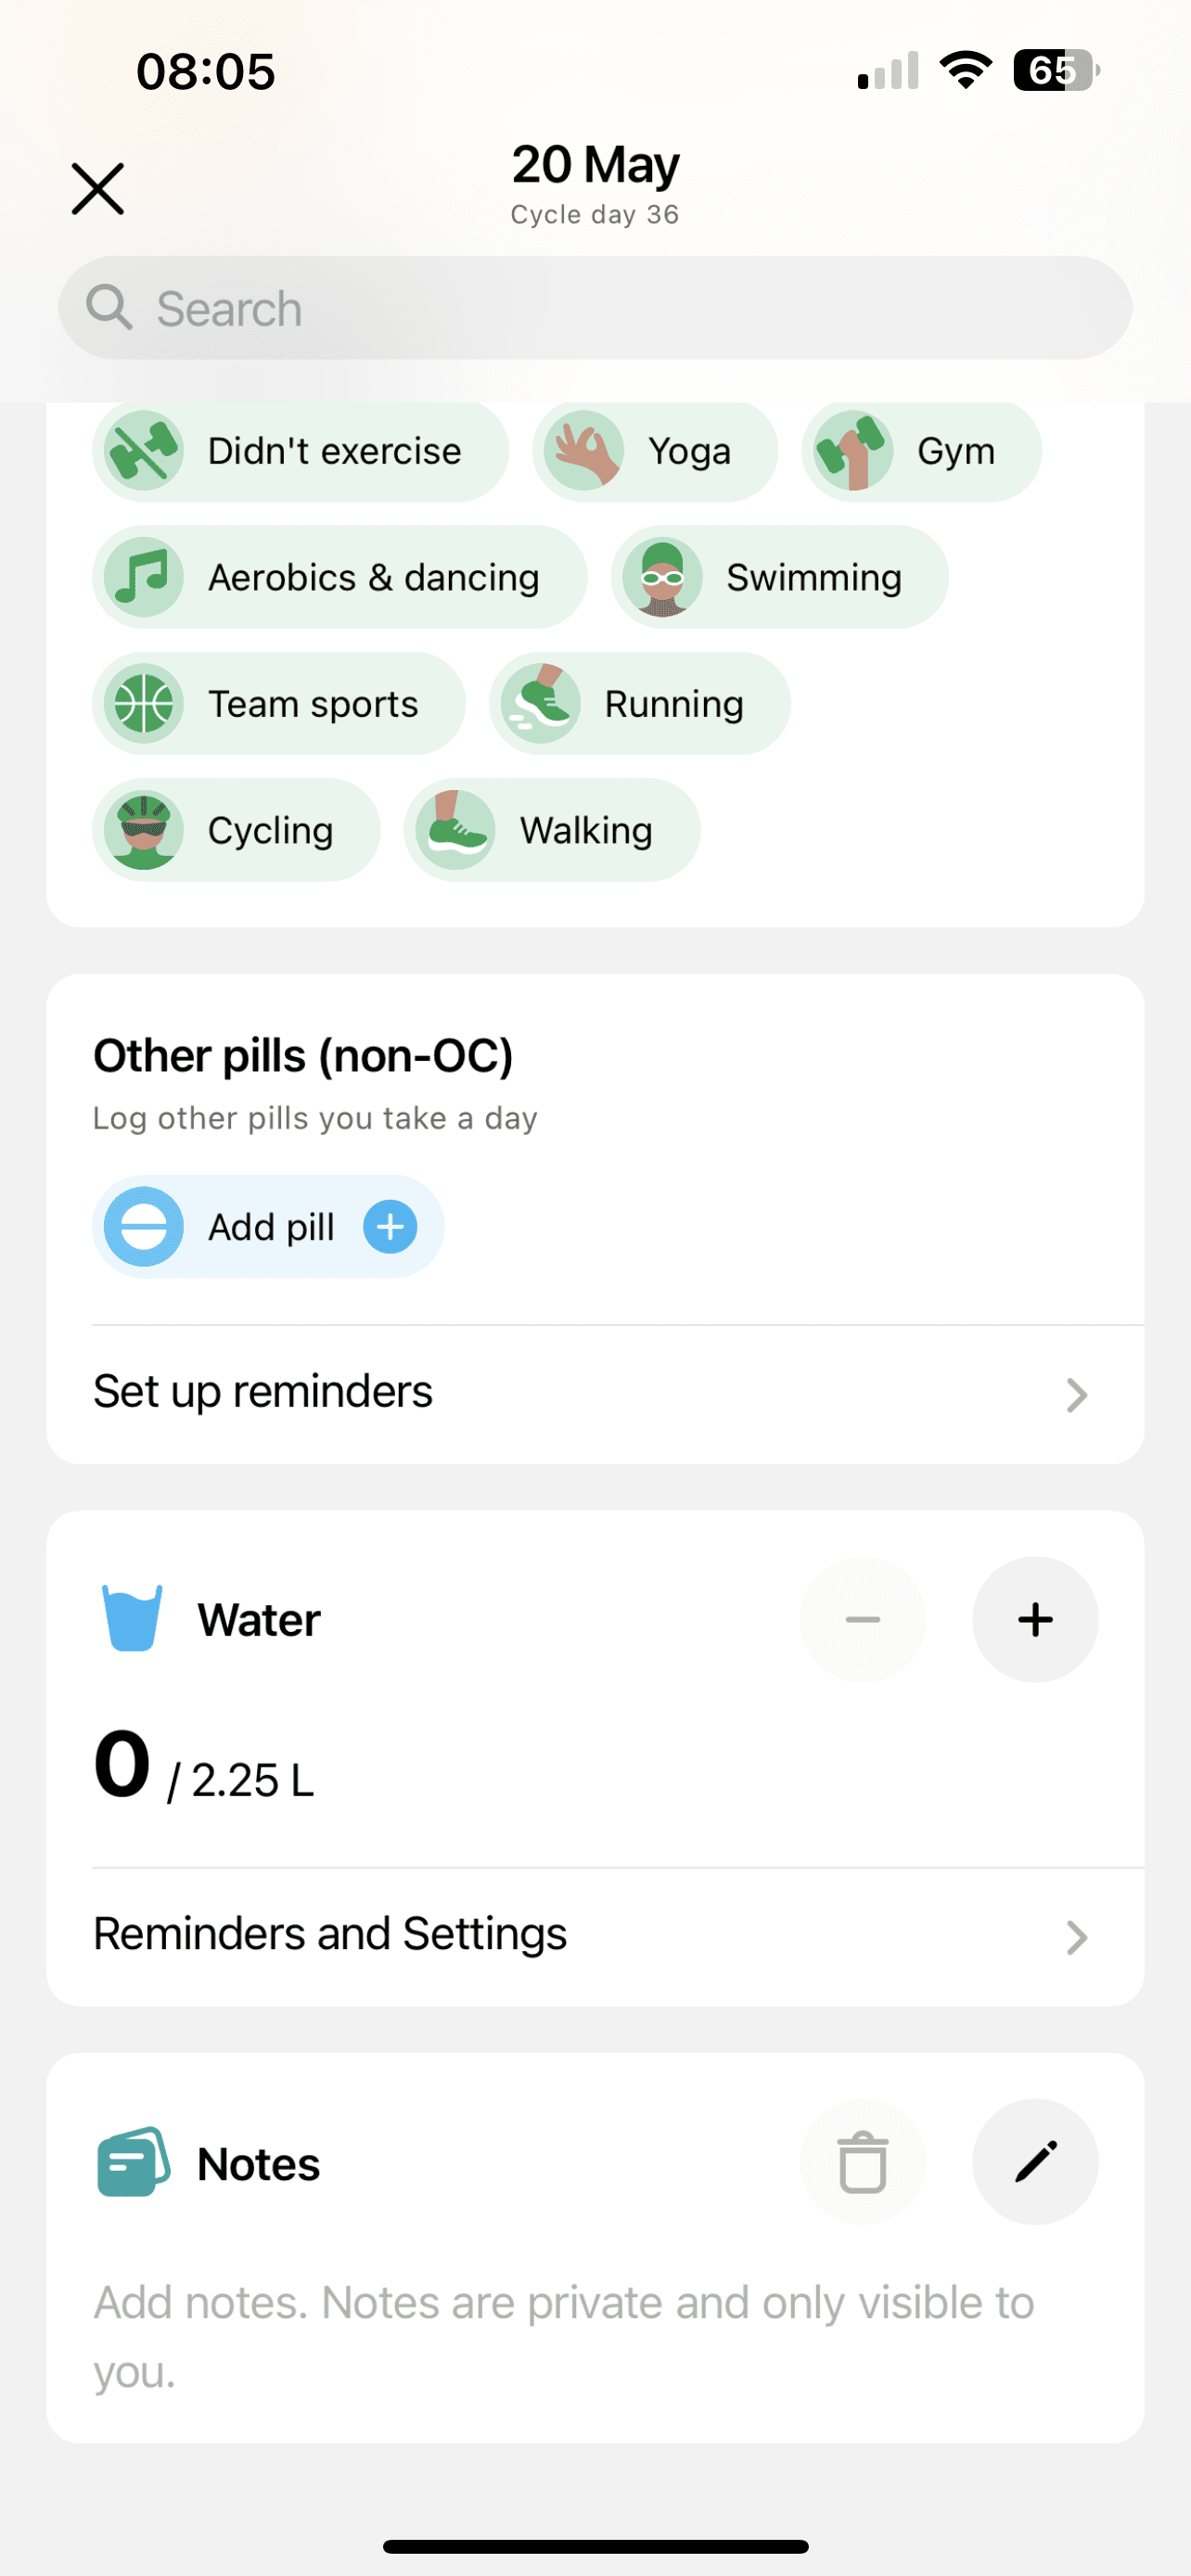Tap the magnifier icon in search bar

tap(109, 307)
